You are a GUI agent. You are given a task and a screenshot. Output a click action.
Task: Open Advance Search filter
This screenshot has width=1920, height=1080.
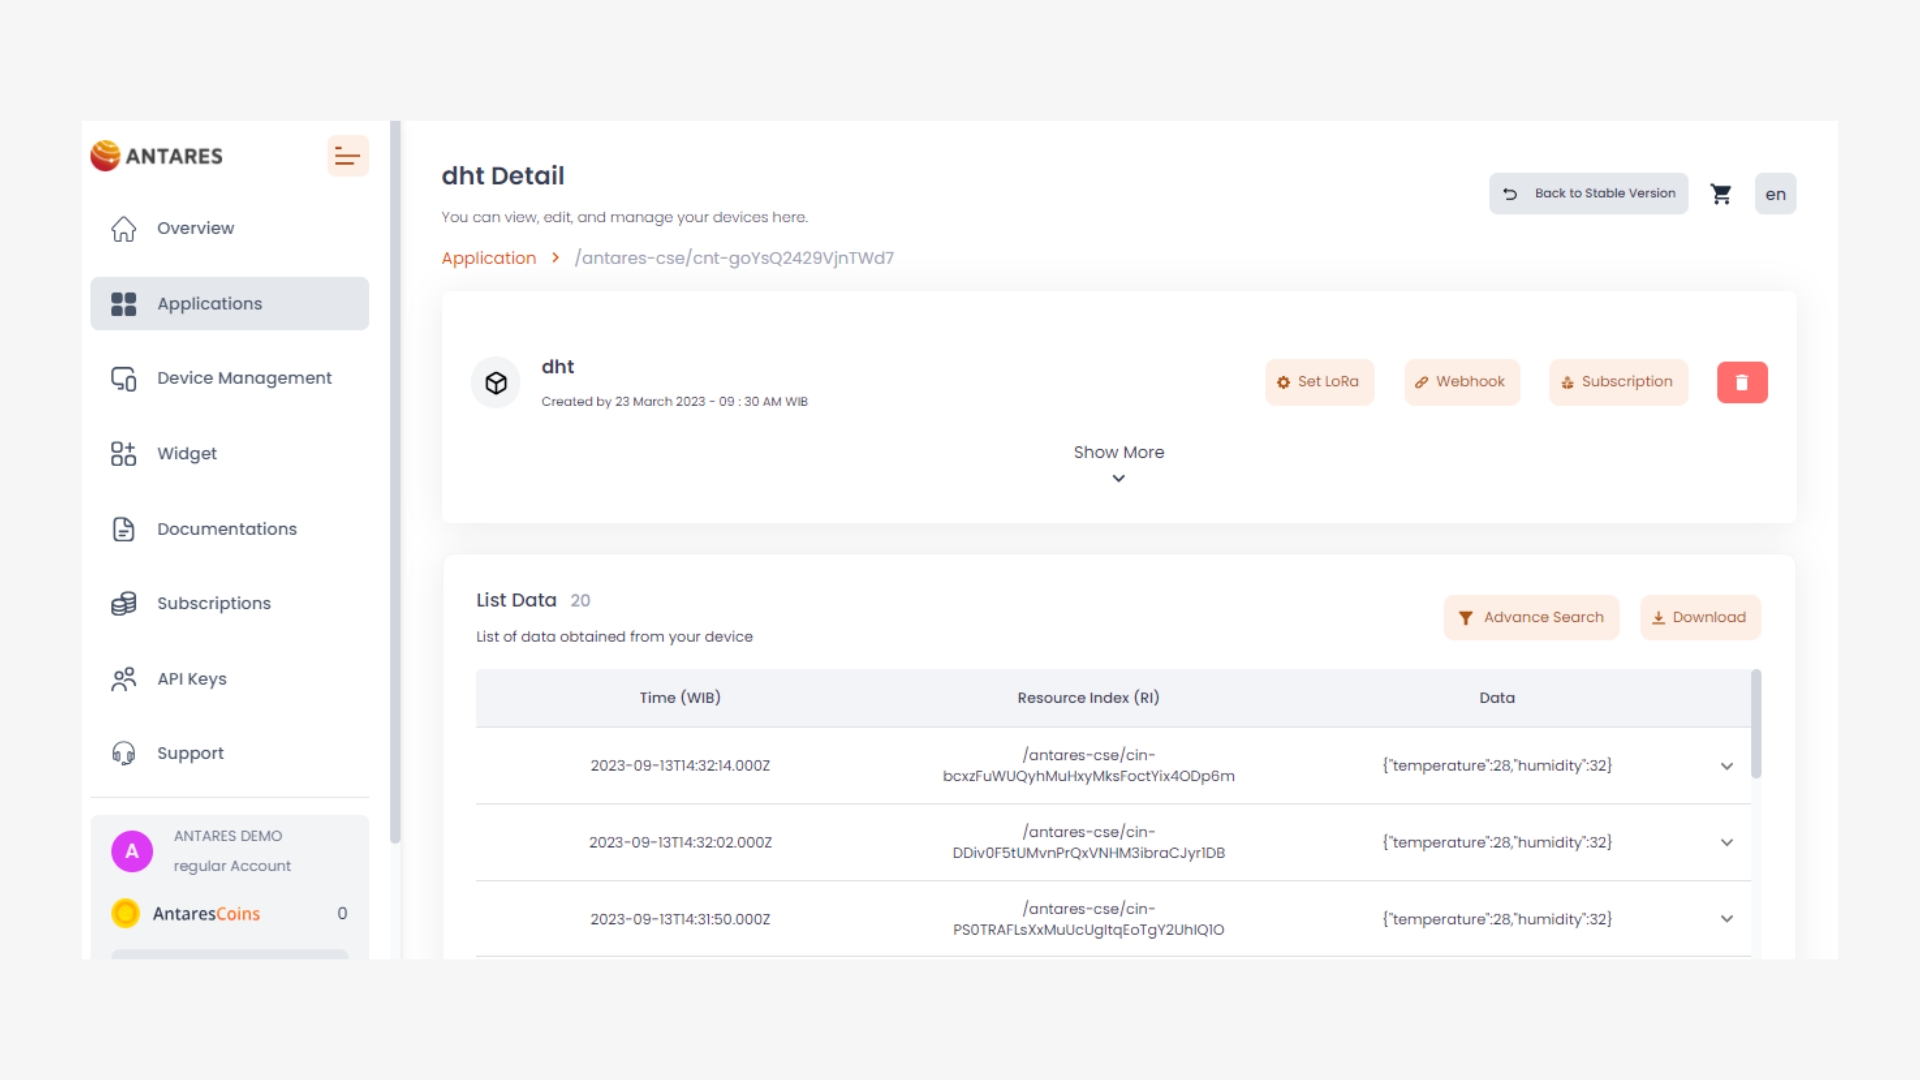[1530, 617]
